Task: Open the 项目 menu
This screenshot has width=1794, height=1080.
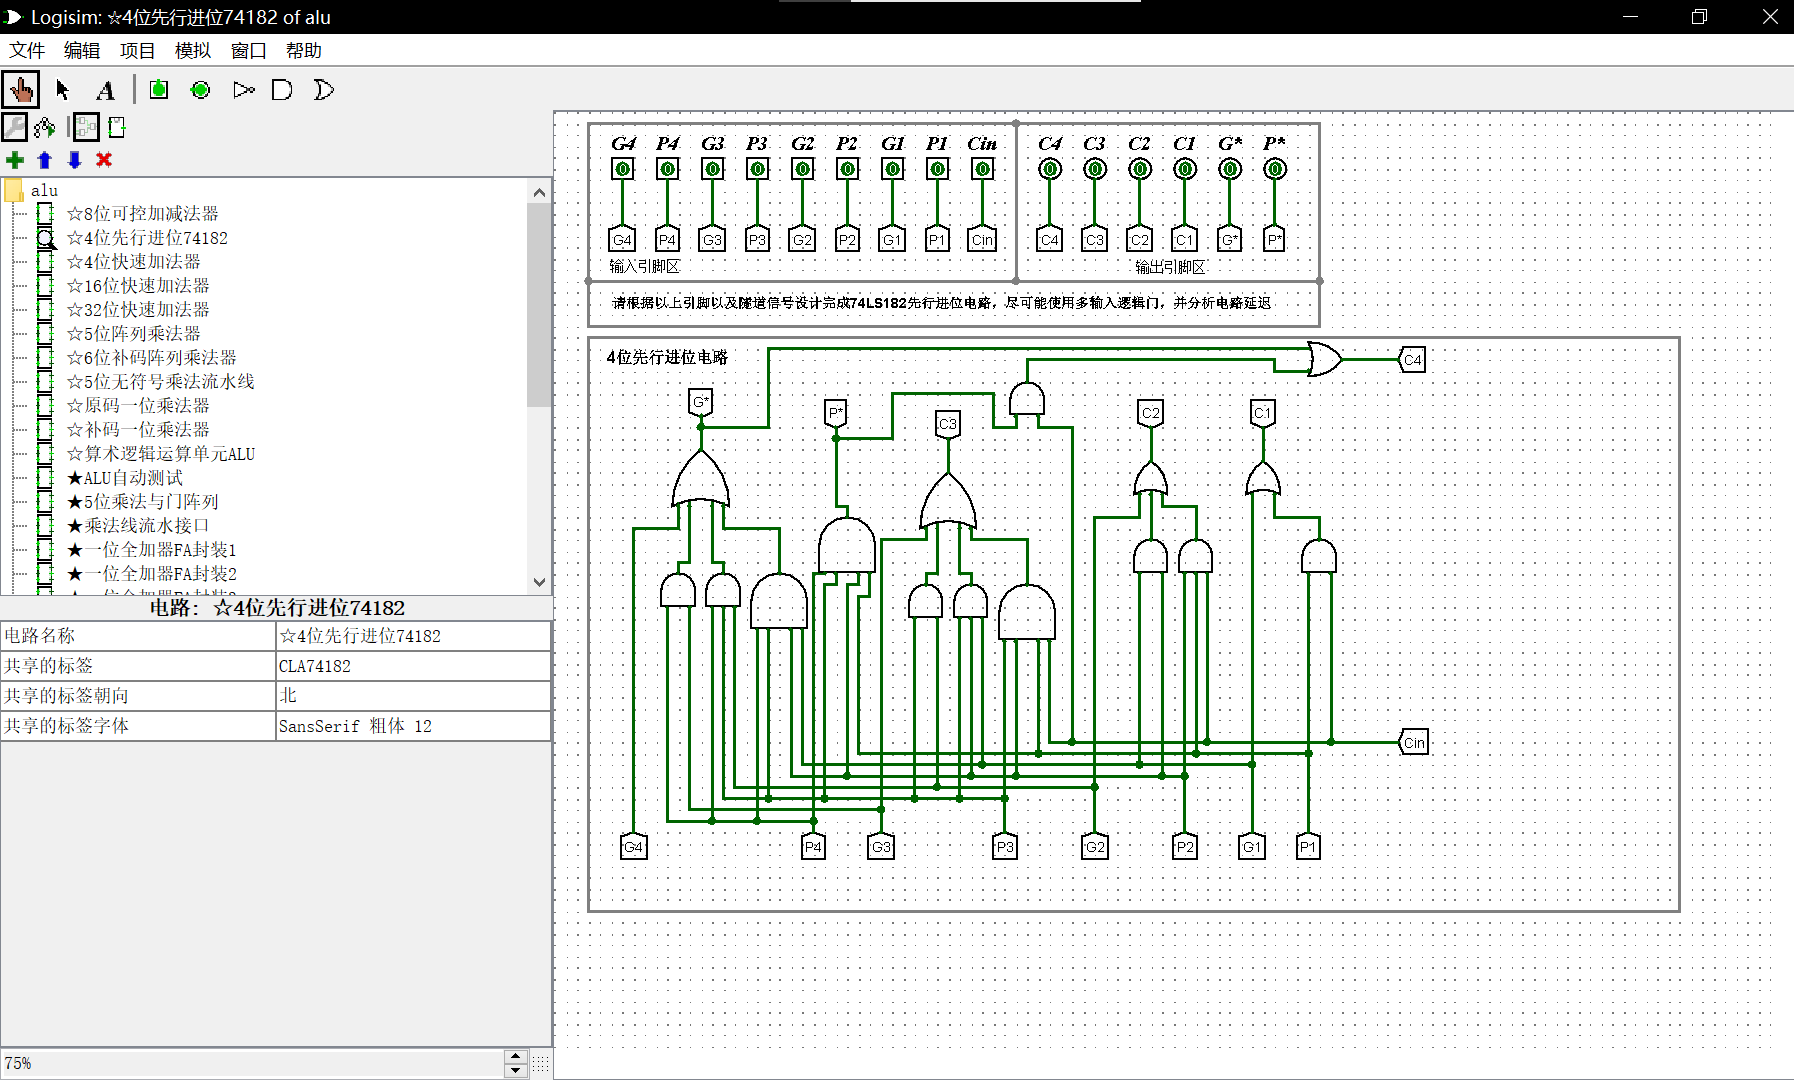Action: [137, 51]
